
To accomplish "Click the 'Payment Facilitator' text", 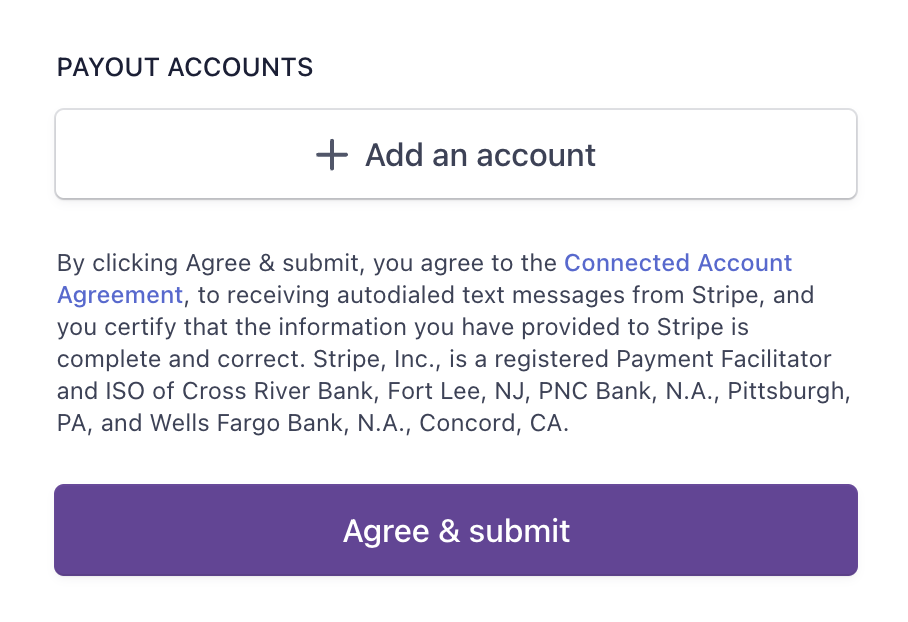I will [723, 359].
